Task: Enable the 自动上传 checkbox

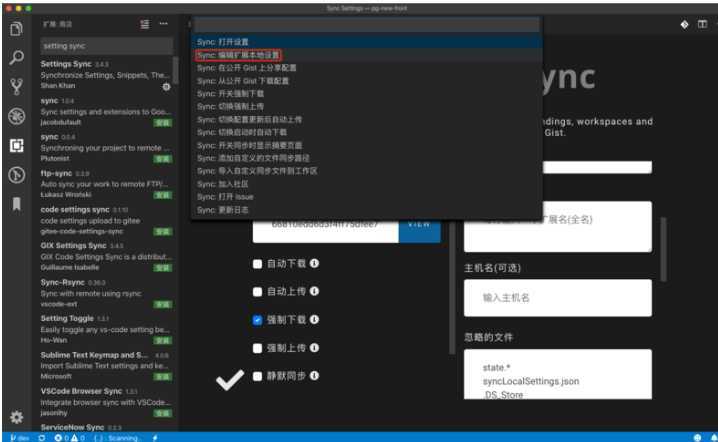Action: tap(257, 292)
